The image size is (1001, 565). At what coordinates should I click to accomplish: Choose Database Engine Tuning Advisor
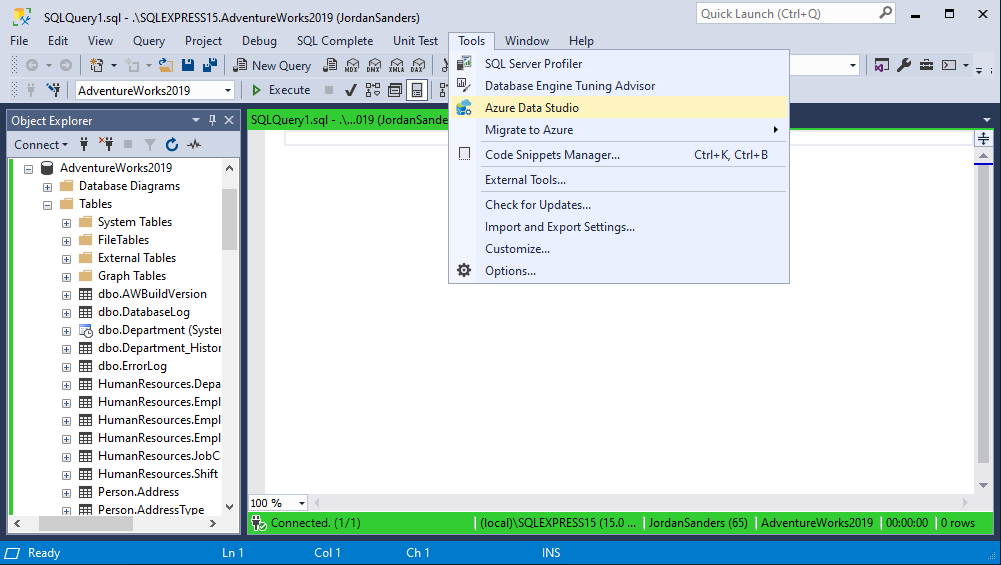pyautogui.click(x=619, y=86)
